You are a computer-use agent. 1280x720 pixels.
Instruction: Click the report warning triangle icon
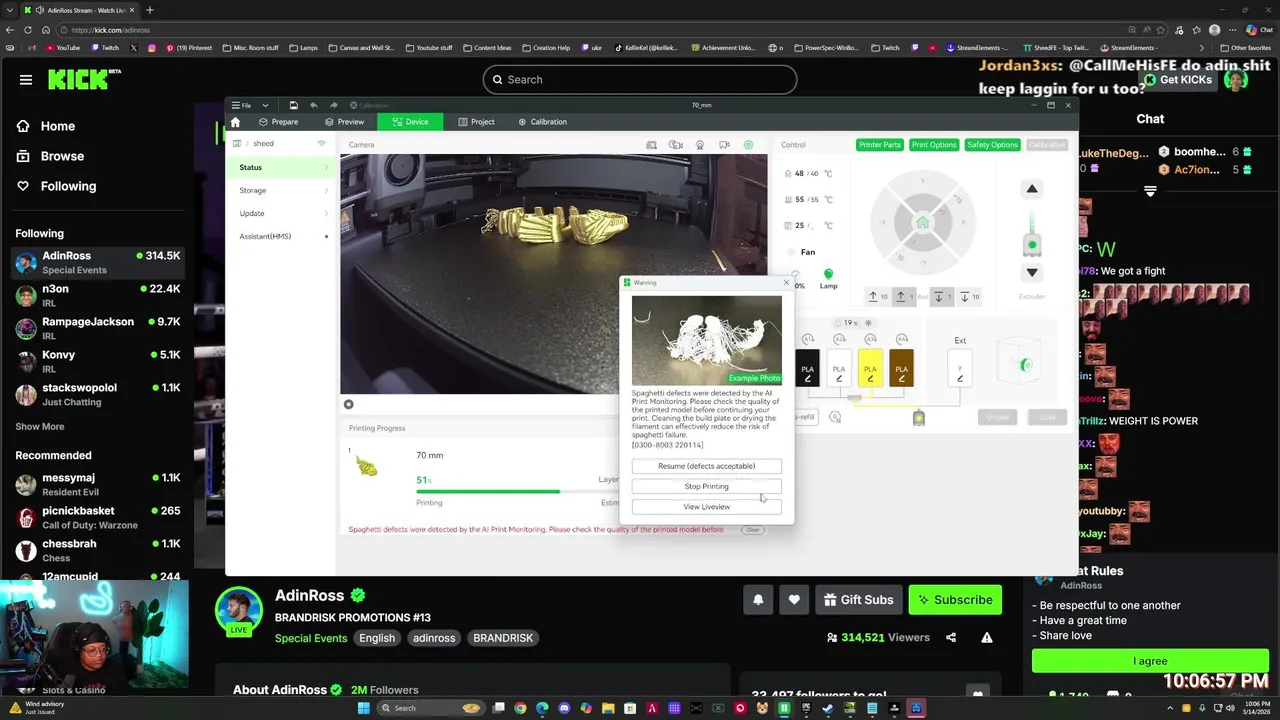coord(987,638)
